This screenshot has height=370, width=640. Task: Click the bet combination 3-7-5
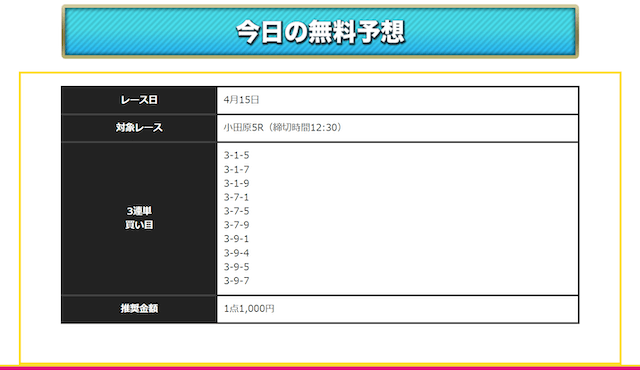(x=236, y=211)
